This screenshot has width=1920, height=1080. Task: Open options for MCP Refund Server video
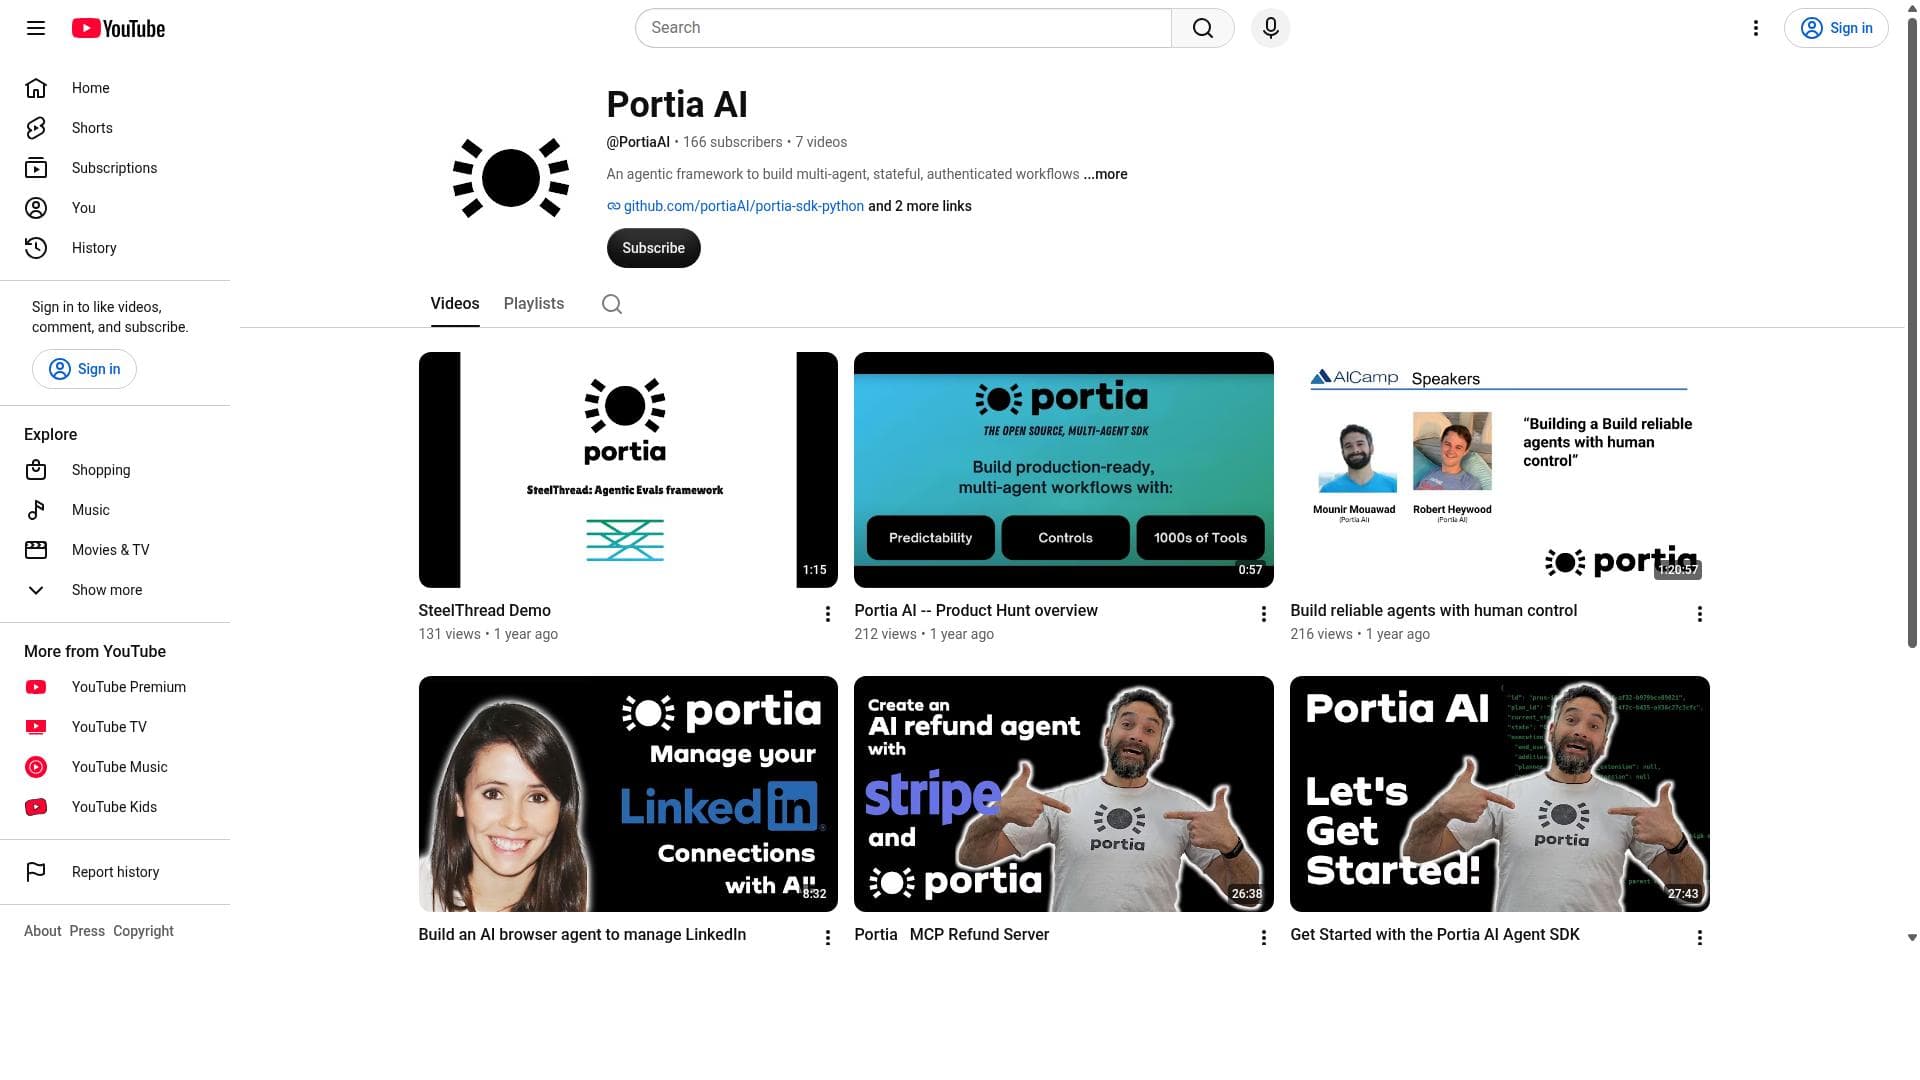click(x=1263, y=938)
